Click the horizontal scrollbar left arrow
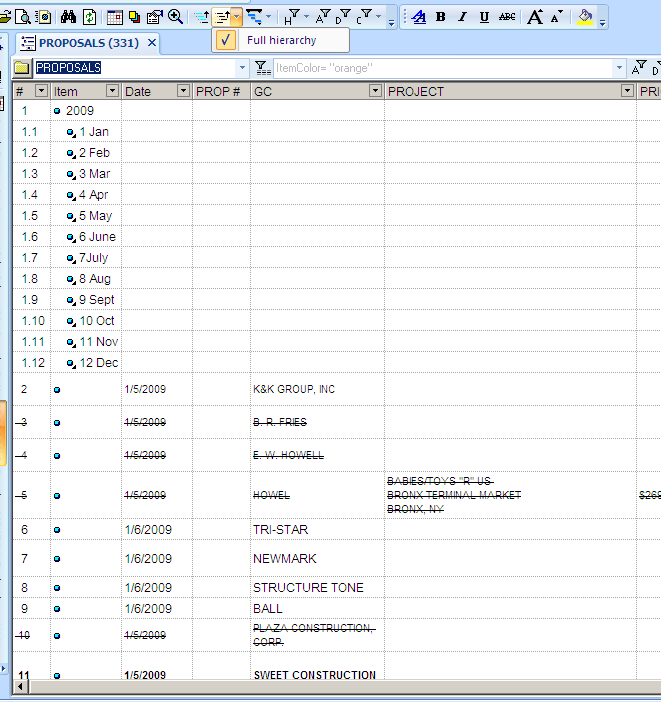The height and width of the screenshot is (702, 661). click(21, 686)
